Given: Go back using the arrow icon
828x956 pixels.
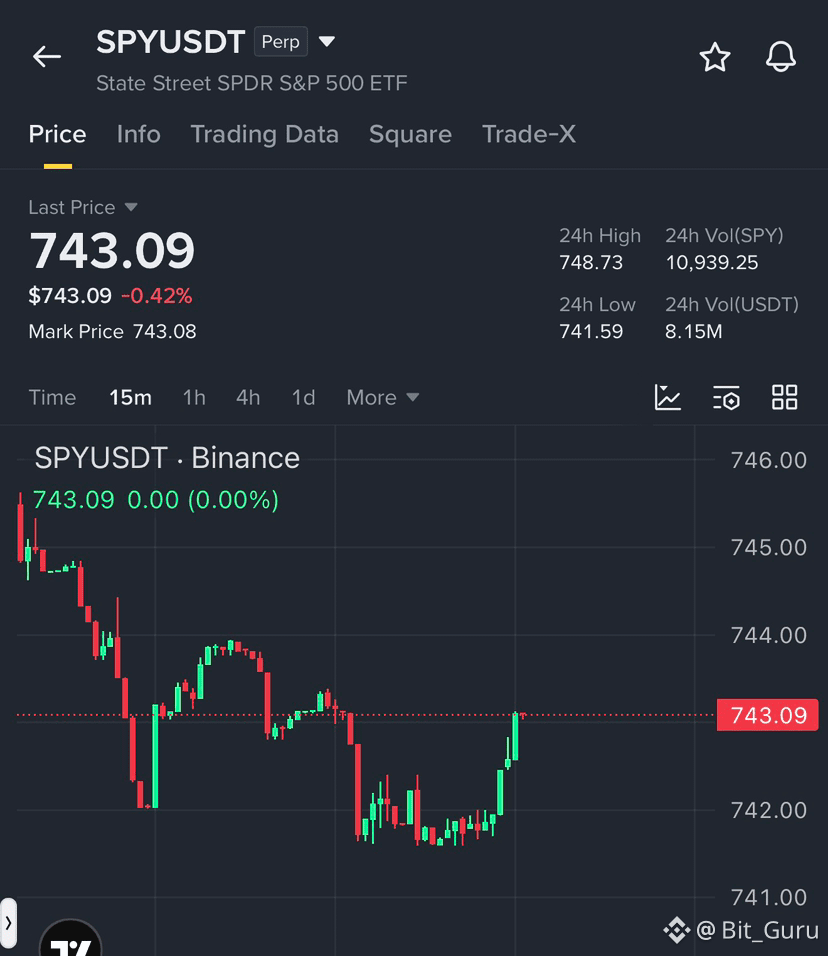Looking at the screenshot, I should (x=47, y=57).
